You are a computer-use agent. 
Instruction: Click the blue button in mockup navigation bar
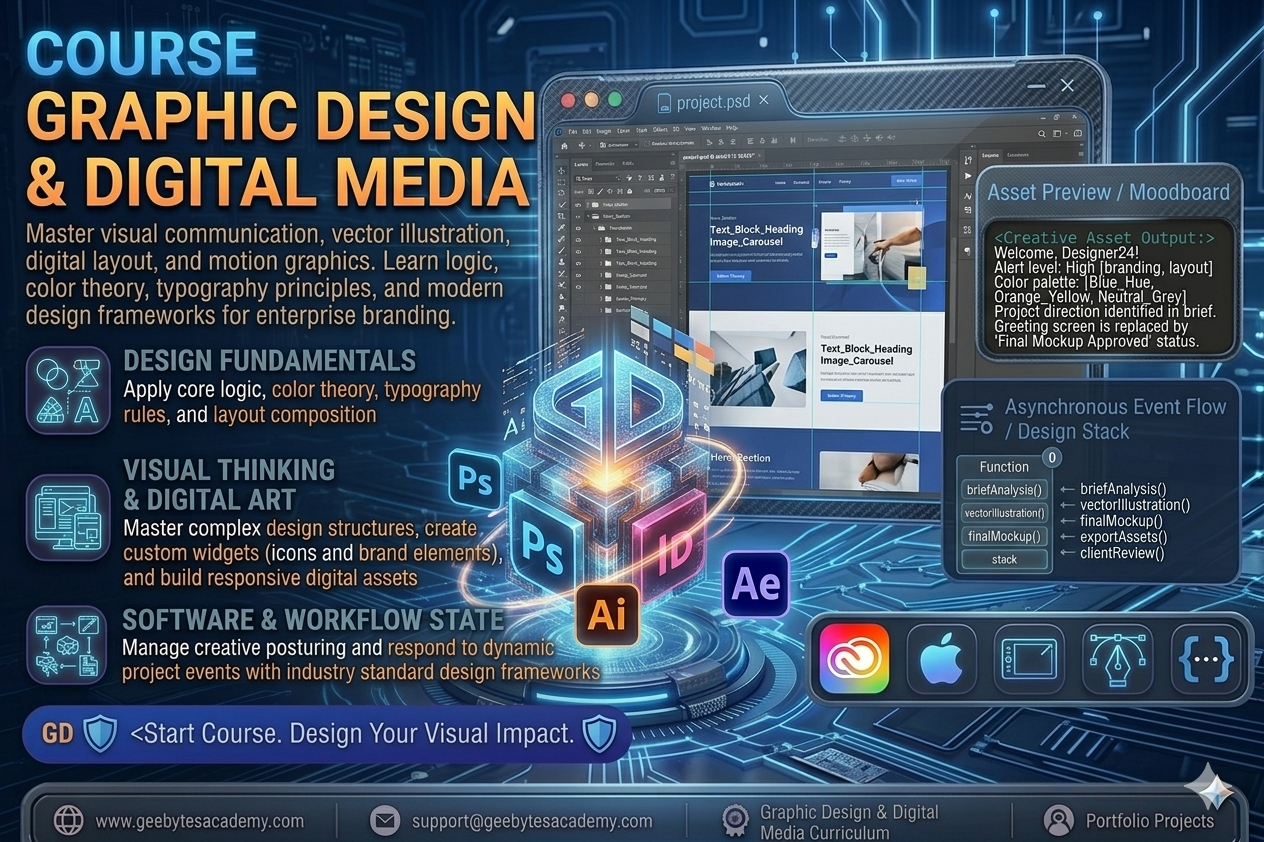click(906, 181)
